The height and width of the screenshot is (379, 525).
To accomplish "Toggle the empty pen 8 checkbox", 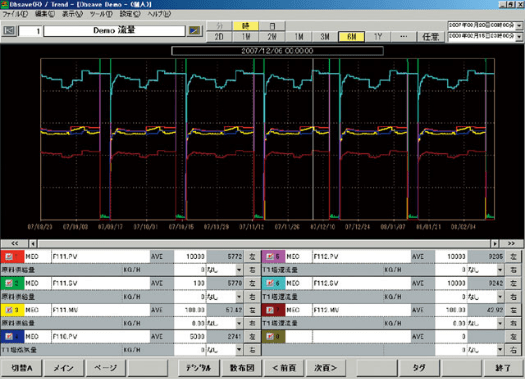I will click(270, 336).
